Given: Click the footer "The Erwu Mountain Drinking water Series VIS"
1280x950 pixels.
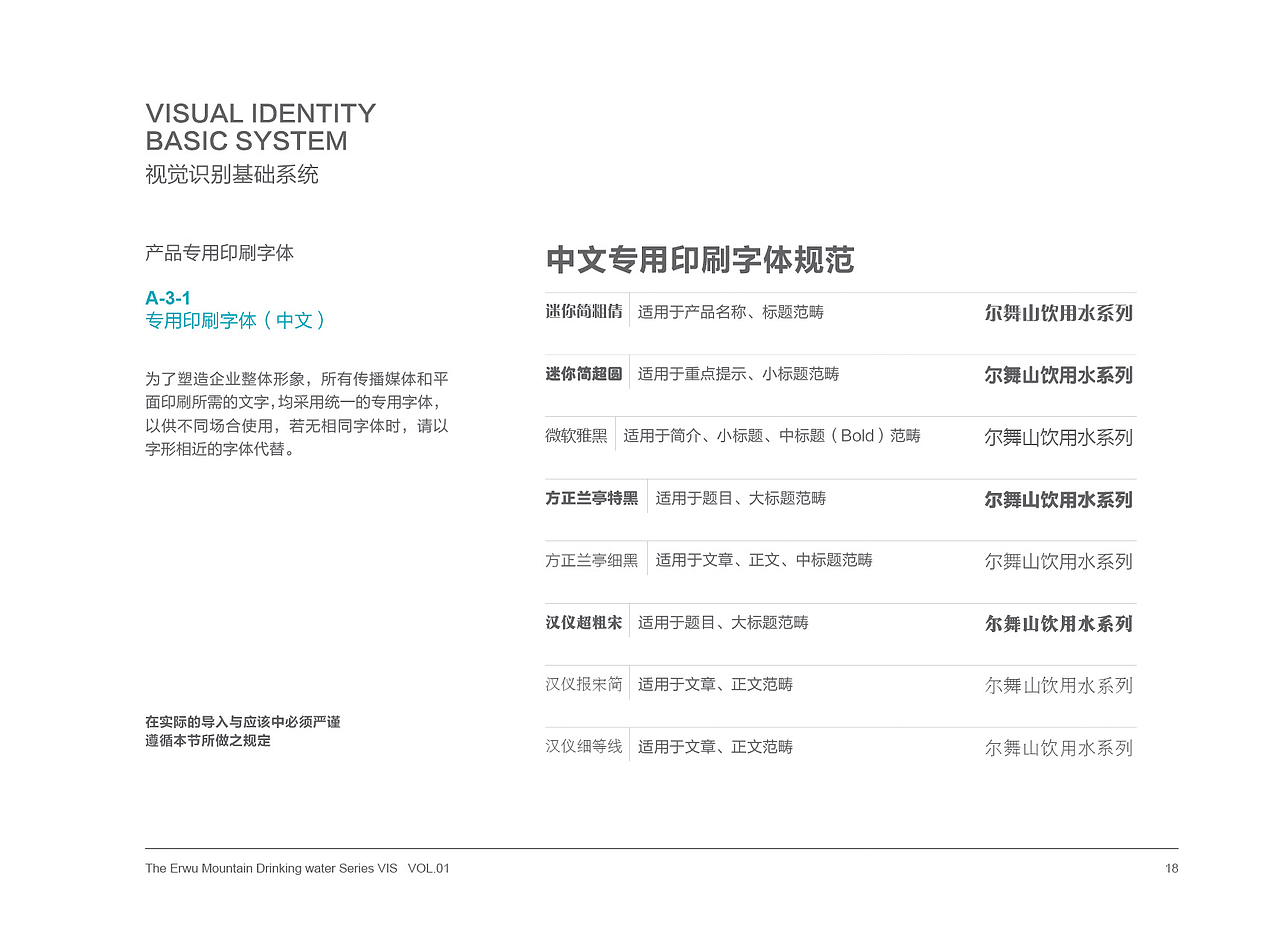Looking at the screenshot, I should 272,868.
